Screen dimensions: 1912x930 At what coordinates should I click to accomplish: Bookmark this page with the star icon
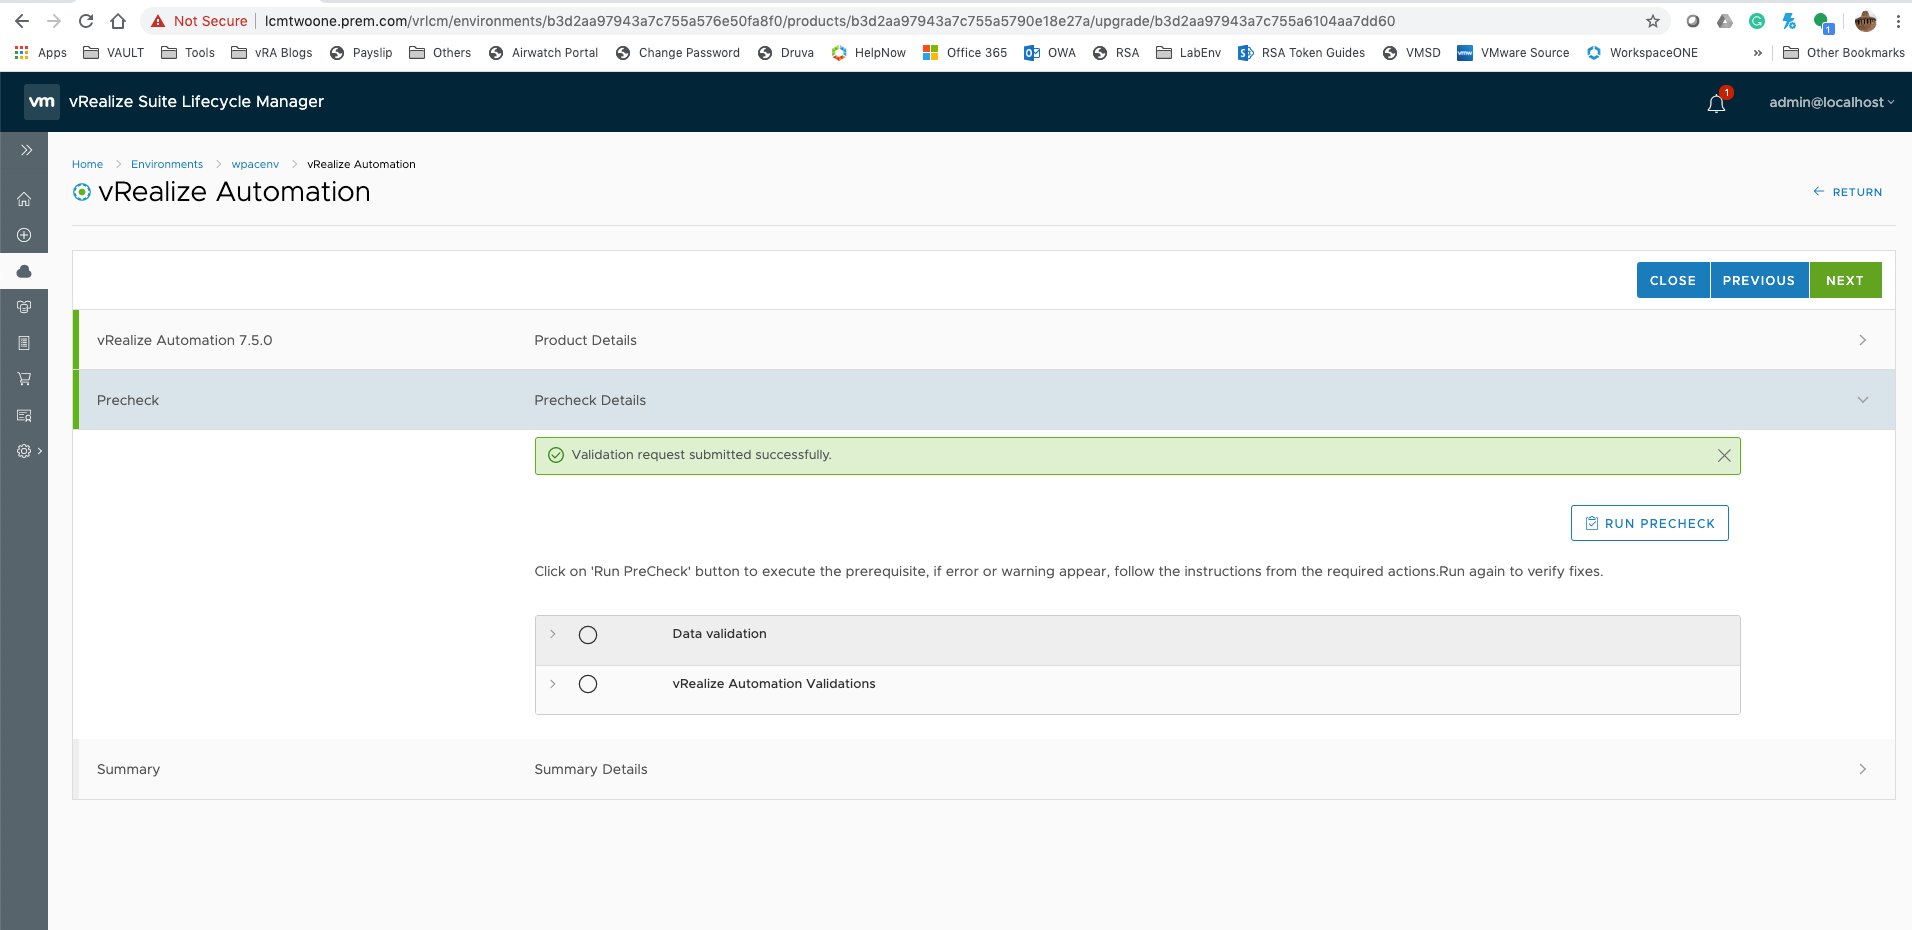coord(1653,21)
